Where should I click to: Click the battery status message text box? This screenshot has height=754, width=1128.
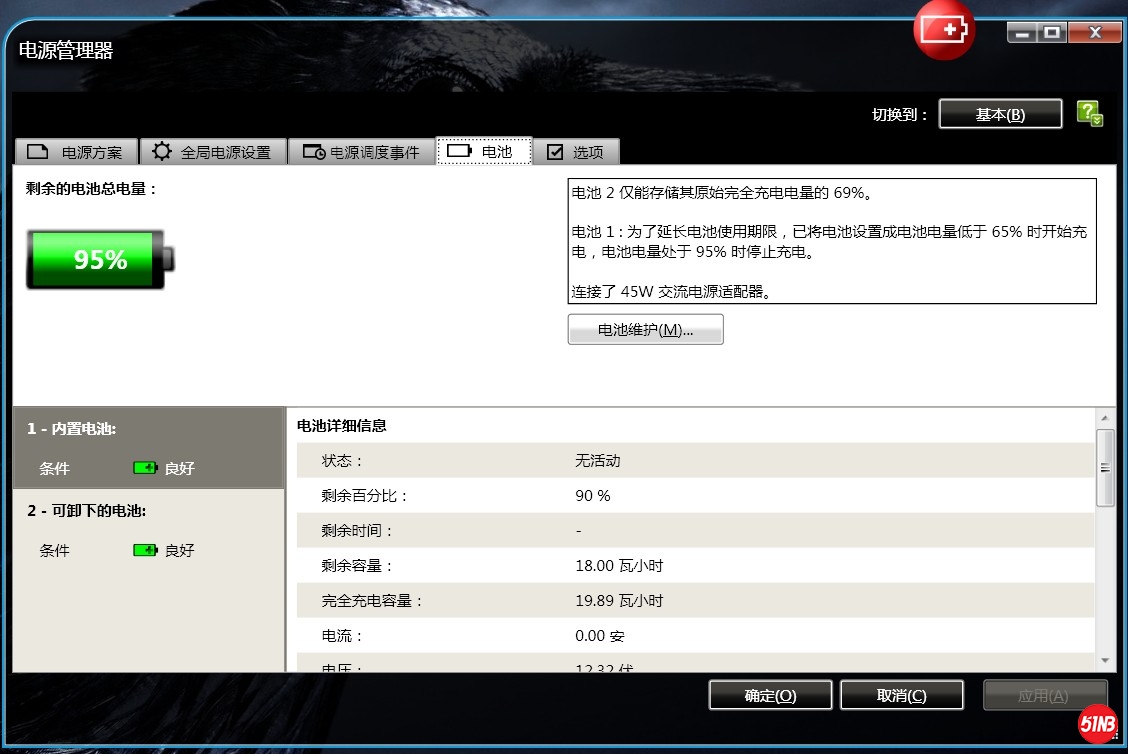tap(831, 241)
